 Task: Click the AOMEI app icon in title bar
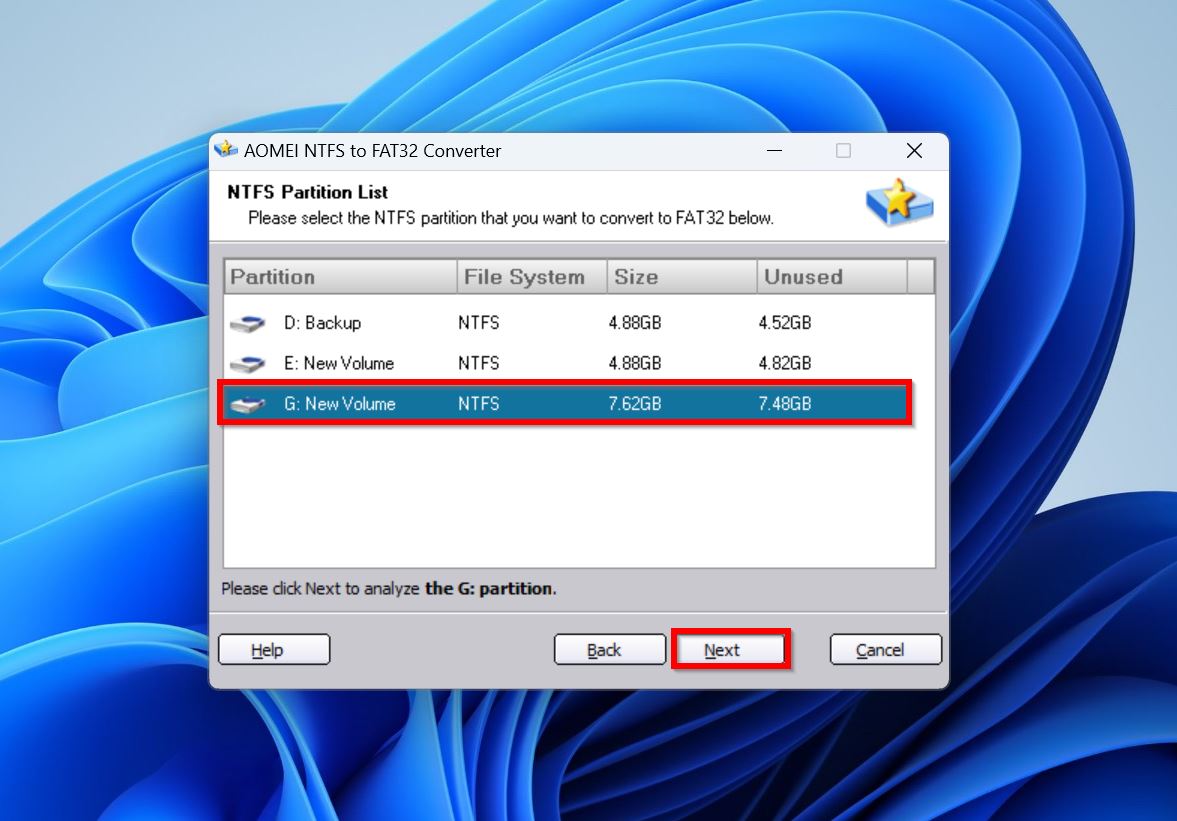226,150
